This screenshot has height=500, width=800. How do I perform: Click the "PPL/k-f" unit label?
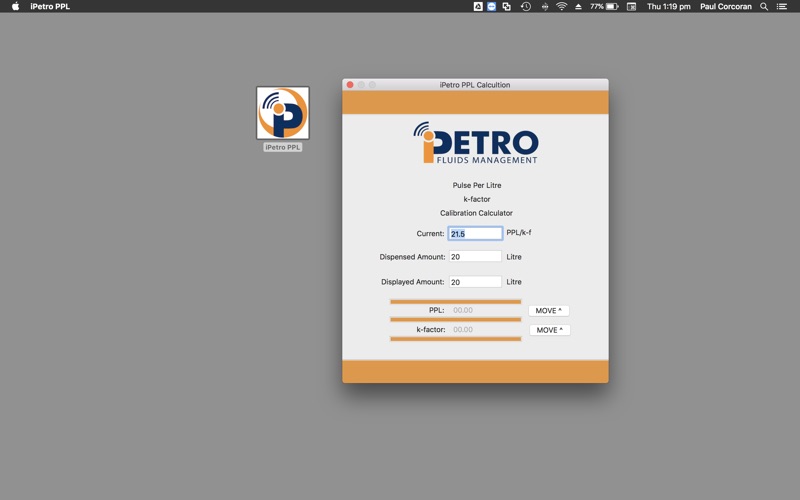pos(518,233)
